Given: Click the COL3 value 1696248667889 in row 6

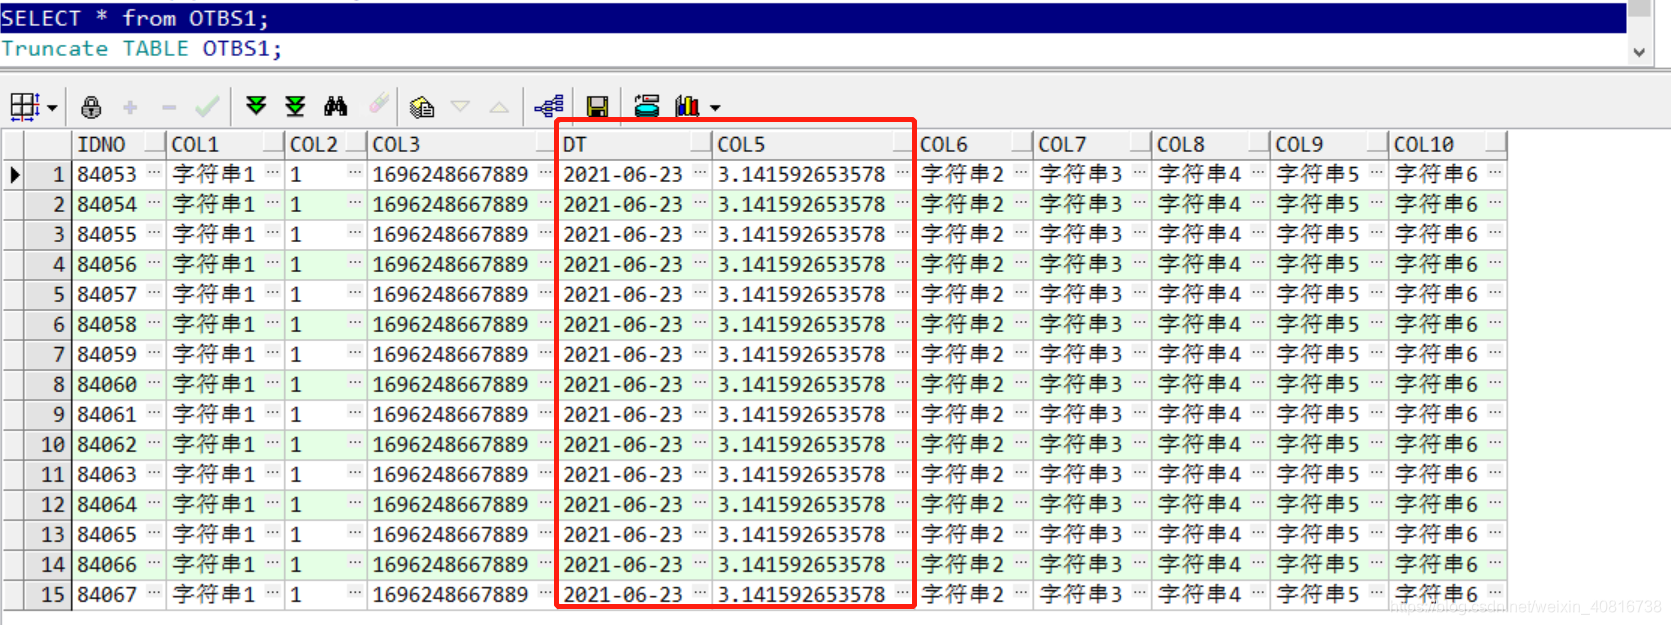Looking at the screenshot, I should coord(450,324).
